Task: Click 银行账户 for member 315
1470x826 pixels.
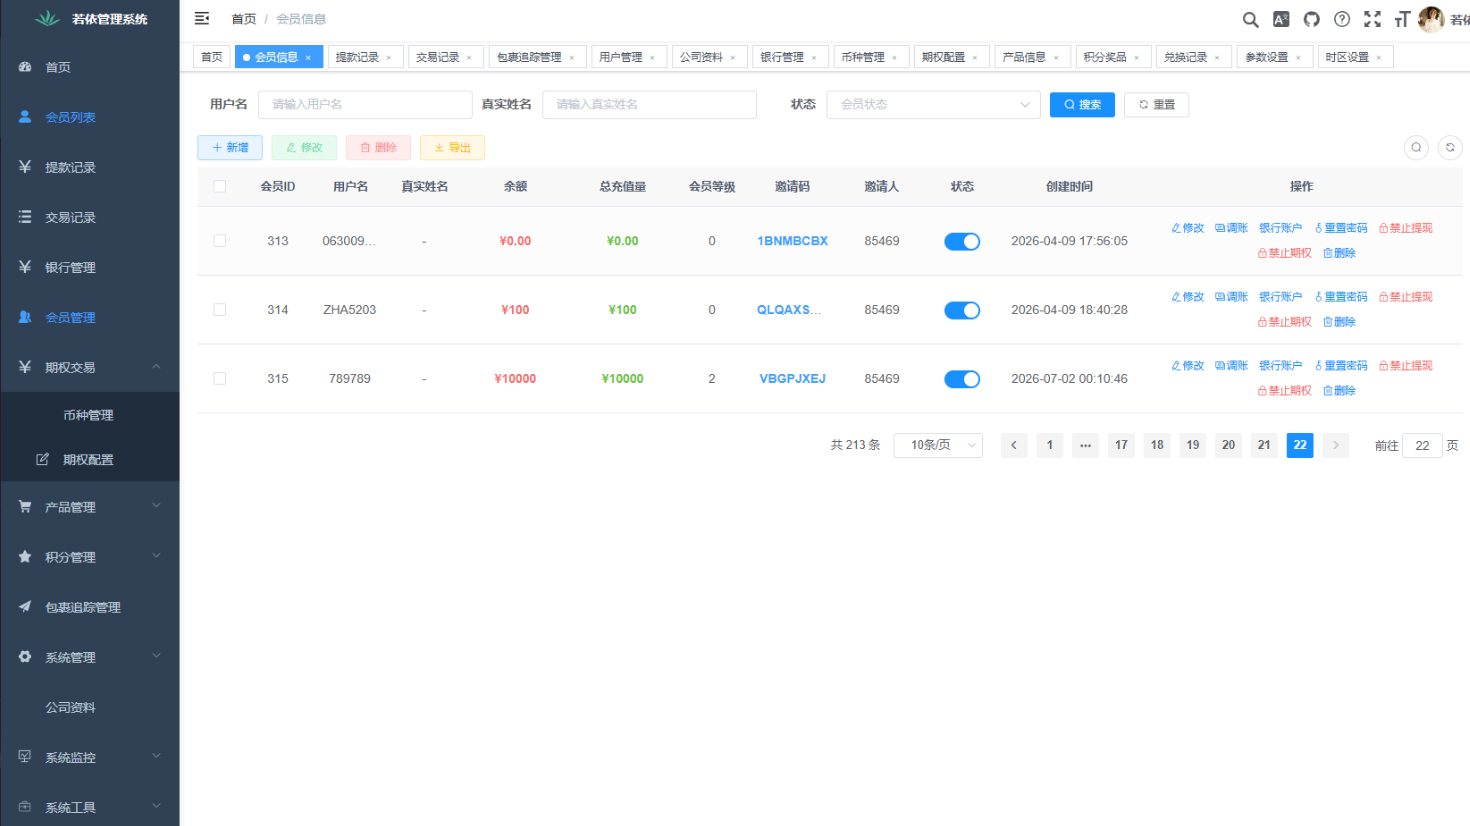Action: (1281, 366)
